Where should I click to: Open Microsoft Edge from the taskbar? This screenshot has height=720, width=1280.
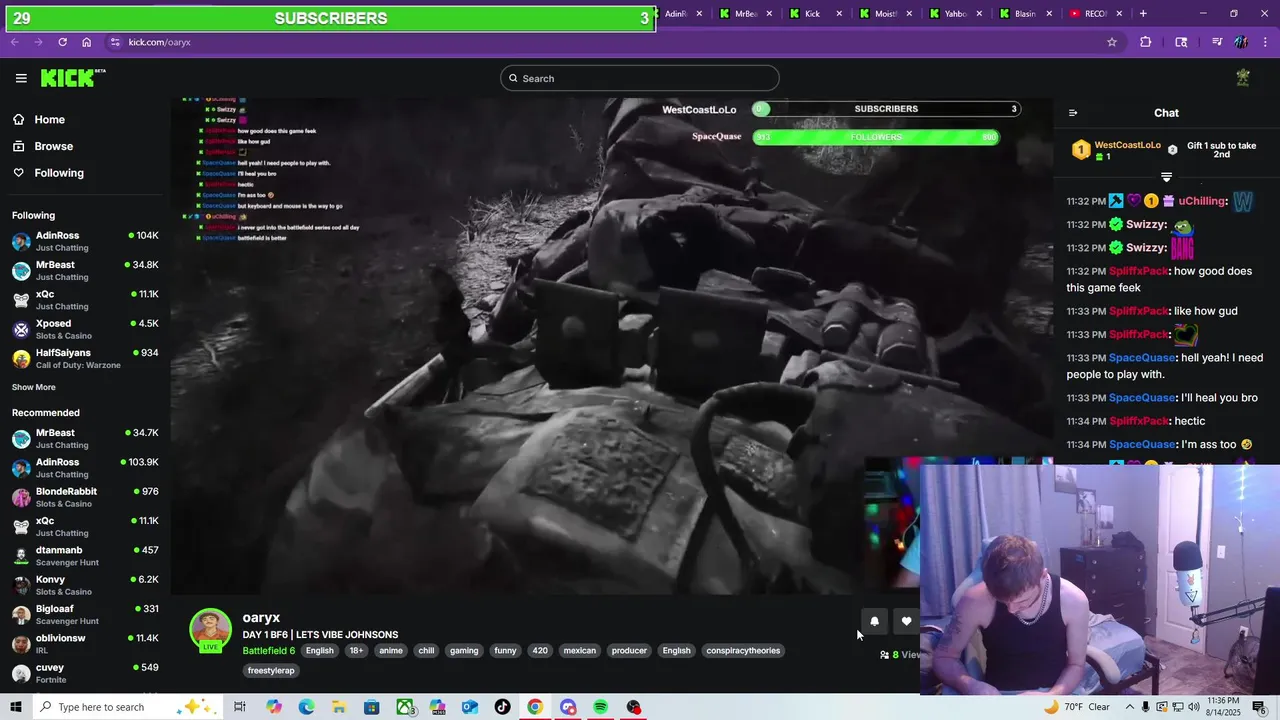pyautogui.click(x=306, y=707)
